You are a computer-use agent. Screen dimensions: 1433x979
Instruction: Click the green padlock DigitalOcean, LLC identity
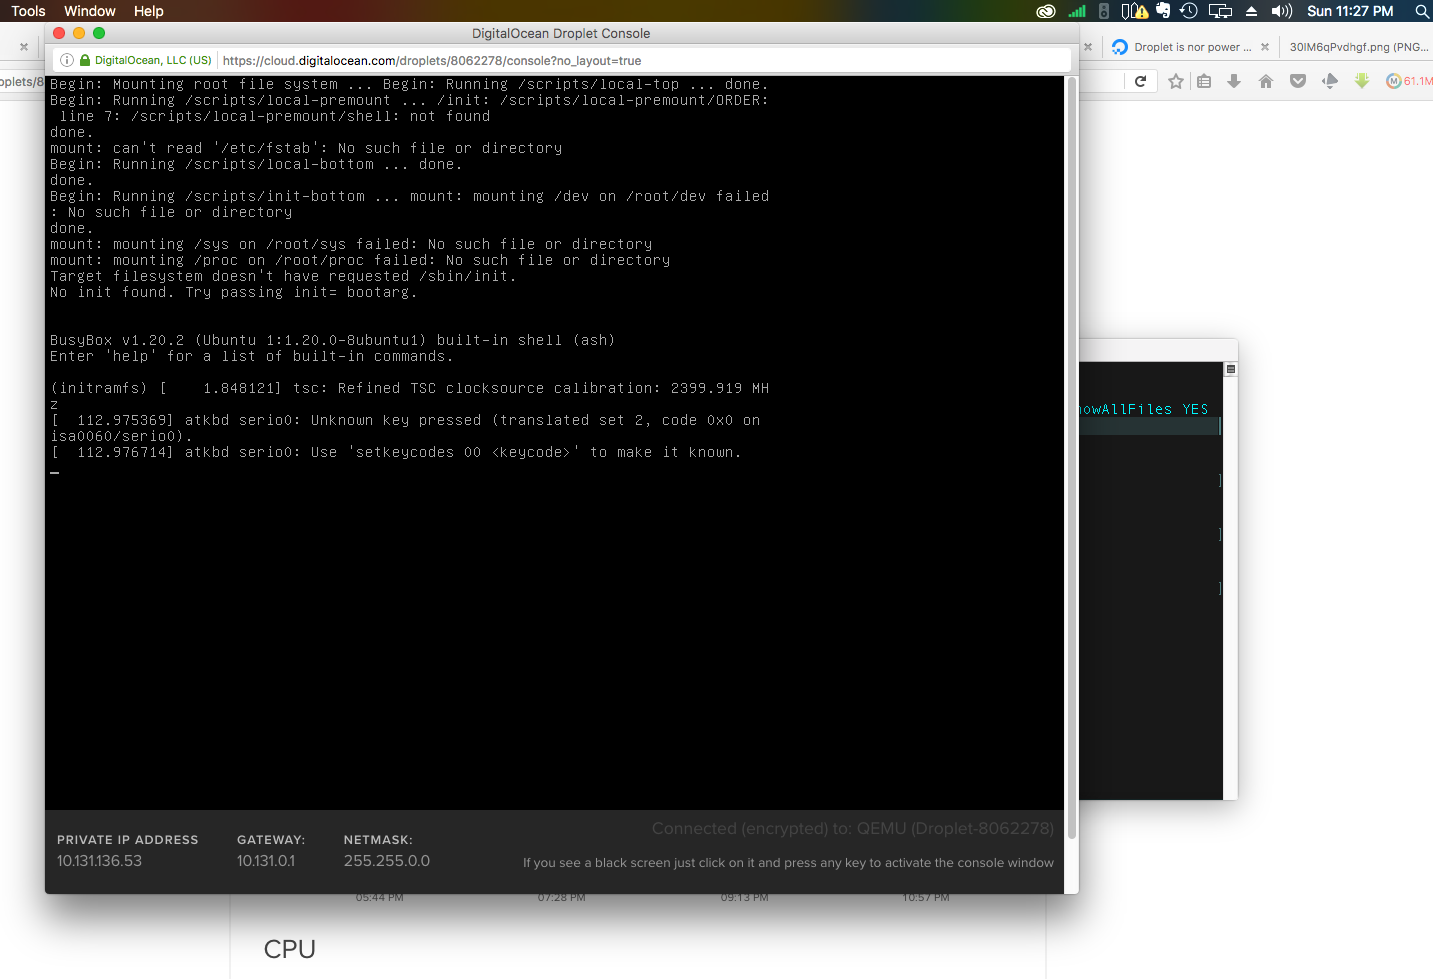(x=146, y=60)
